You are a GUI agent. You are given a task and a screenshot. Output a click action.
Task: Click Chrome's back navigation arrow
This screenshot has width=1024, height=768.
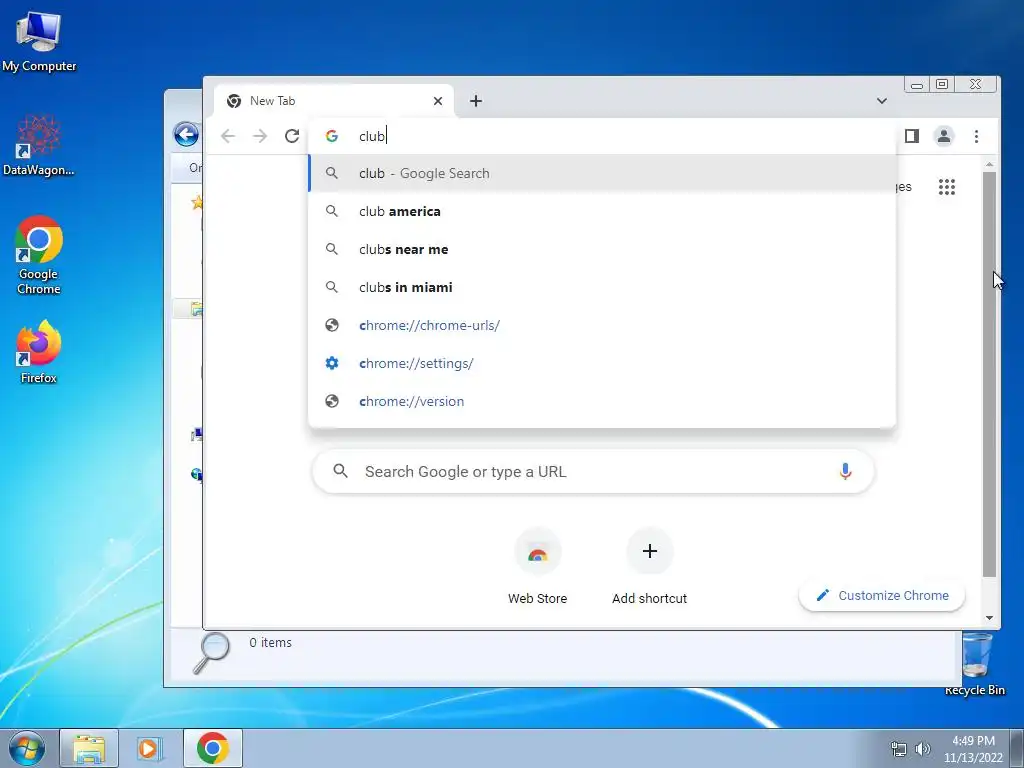pos(228,136)
